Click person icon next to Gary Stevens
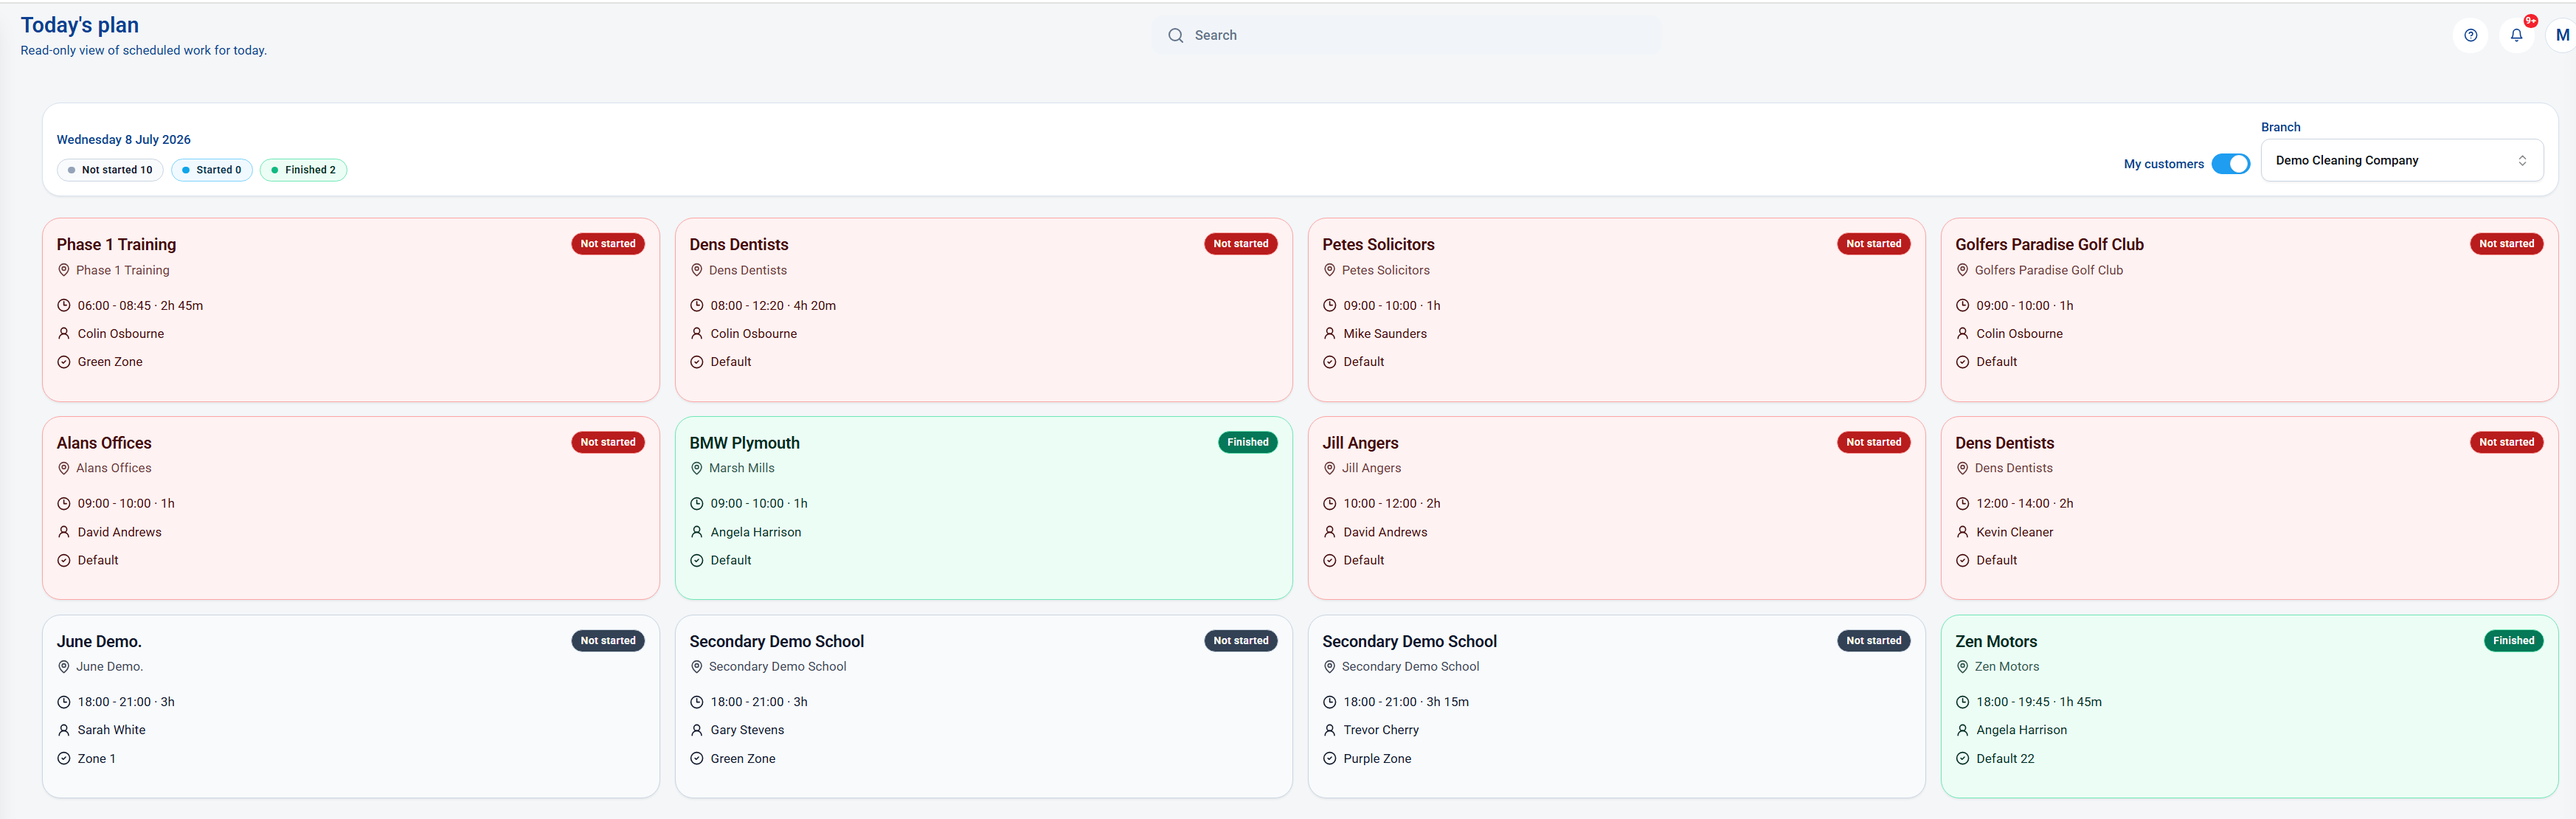2576x819 pixels. [x=697, y=730]
